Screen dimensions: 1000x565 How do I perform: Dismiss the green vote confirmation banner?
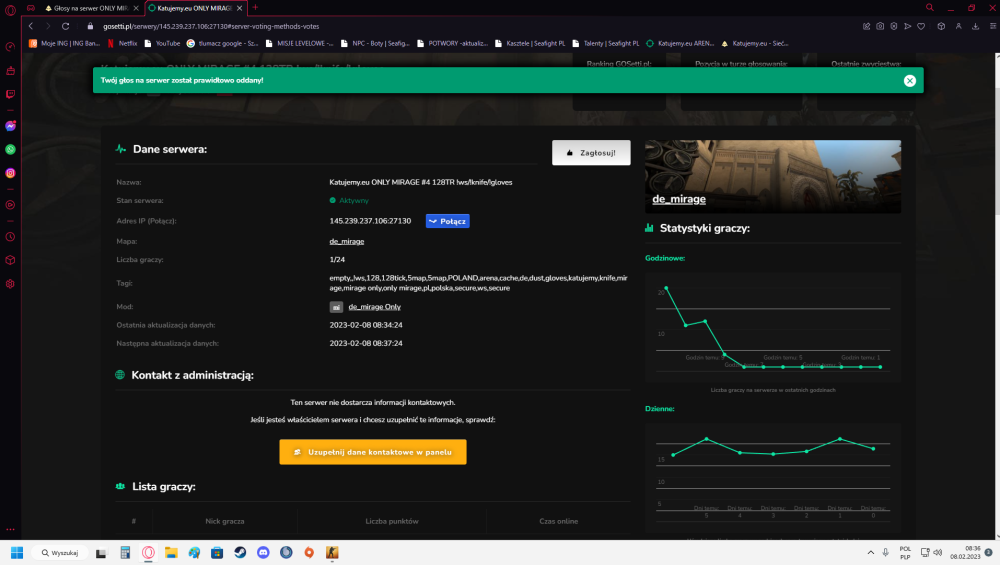(x=909, y=80)
